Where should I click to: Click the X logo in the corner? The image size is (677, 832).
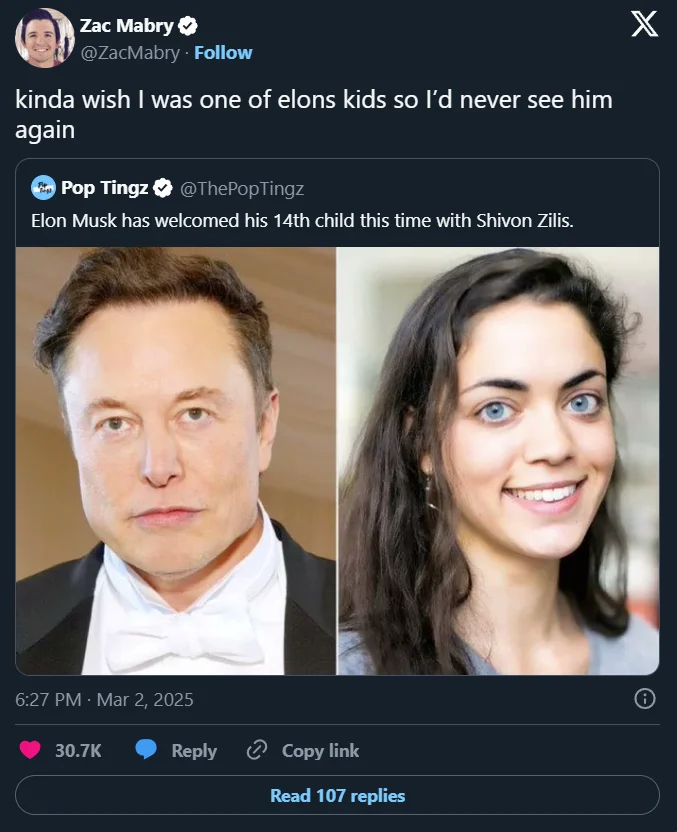(x=645, y=26)
